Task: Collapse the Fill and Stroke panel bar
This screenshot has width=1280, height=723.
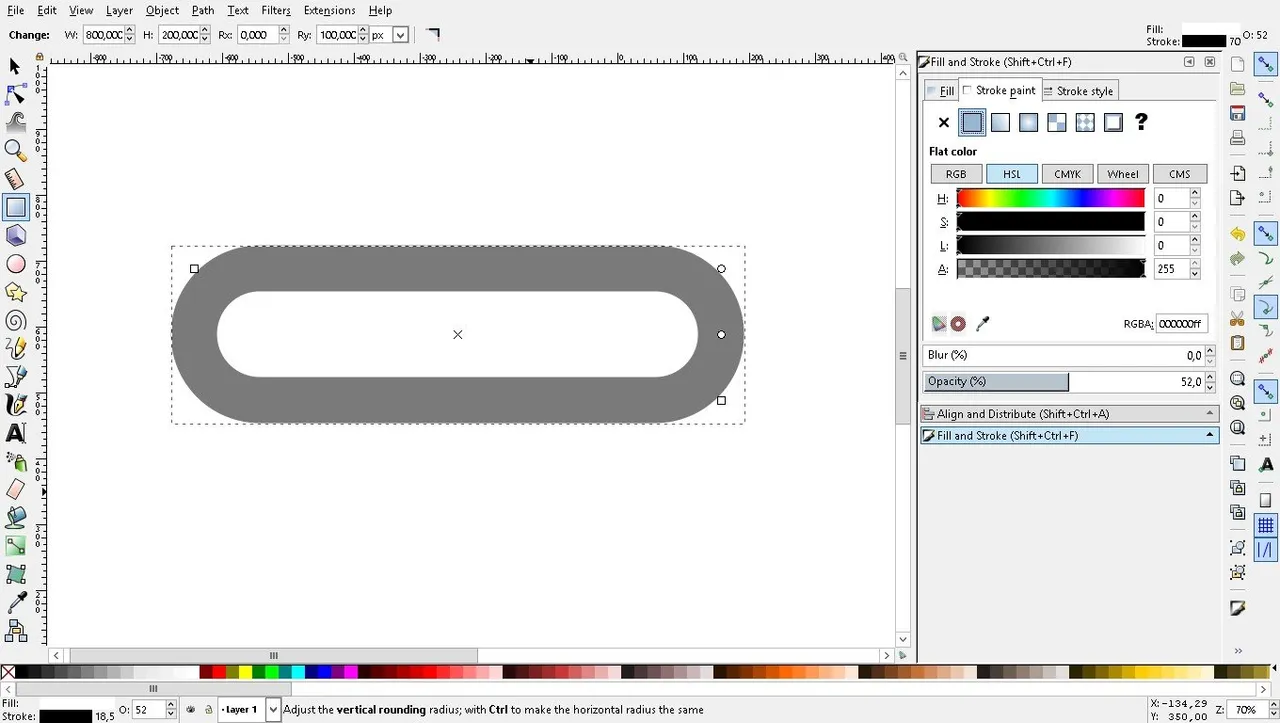Action: 1069,436
